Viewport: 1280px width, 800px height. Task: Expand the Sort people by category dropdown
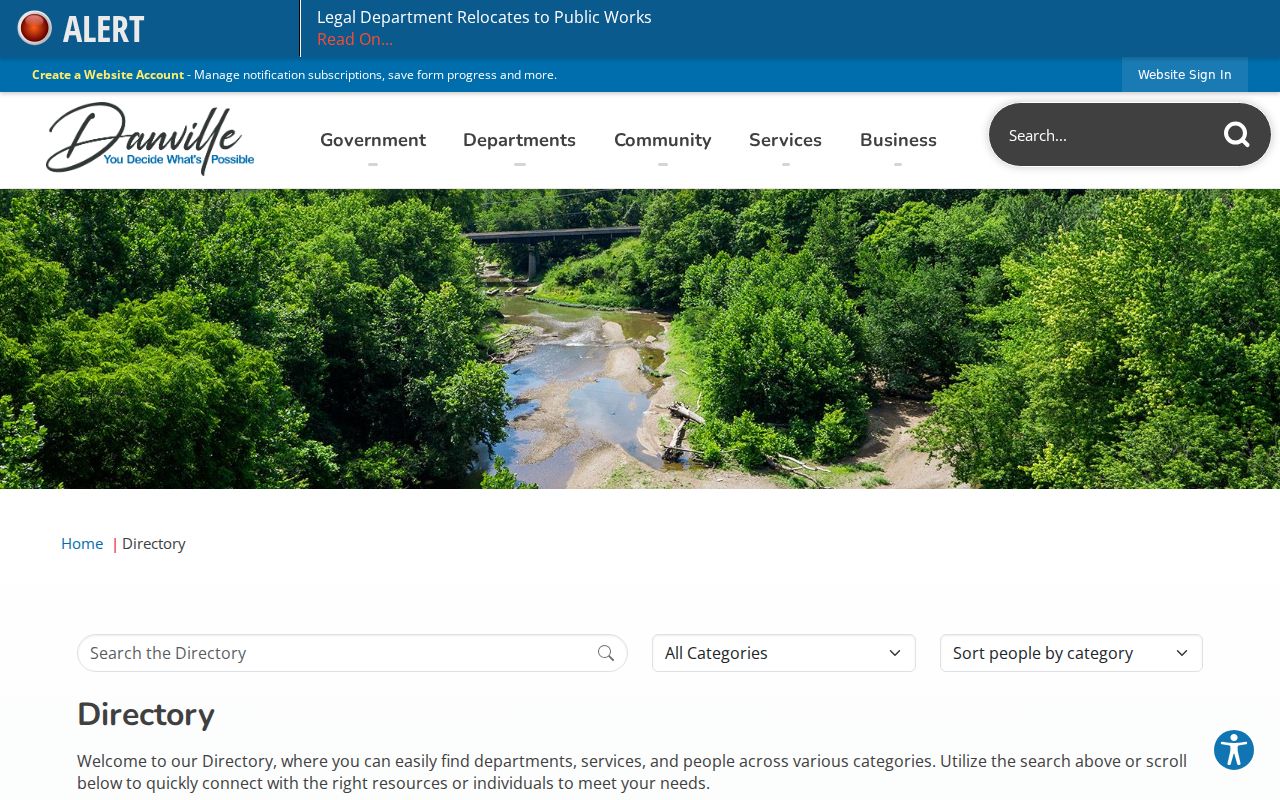click(x=1071, y=653)
